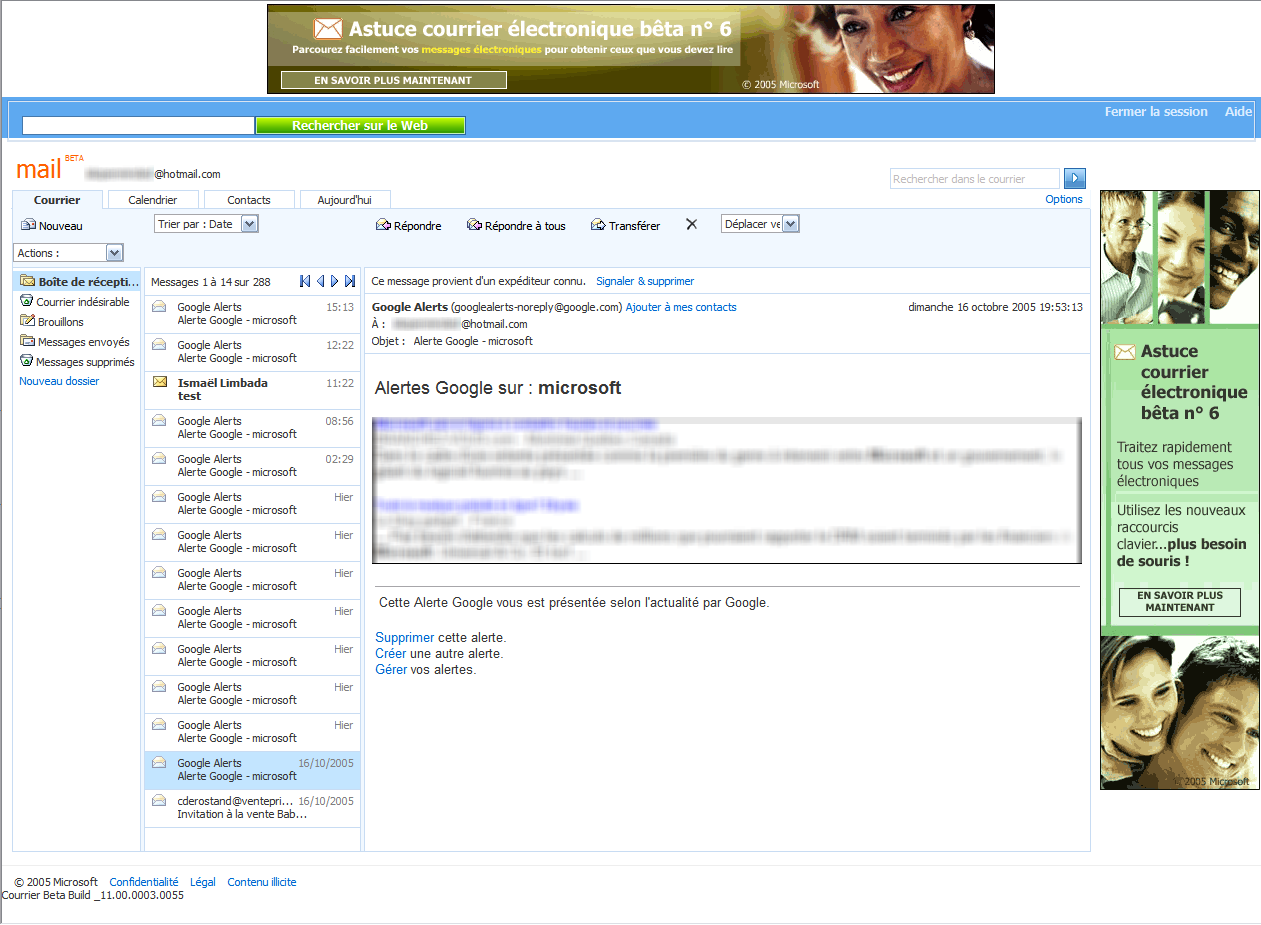Open the Aide link
The height and width of the screenshot is (925, 1261).
click(x=1239, y=112)
